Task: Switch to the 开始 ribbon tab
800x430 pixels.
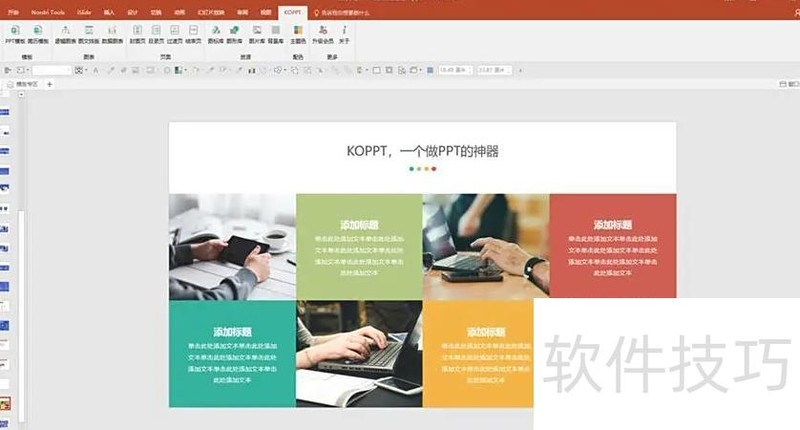Action: pyautogui.click(x=13, y=12)
